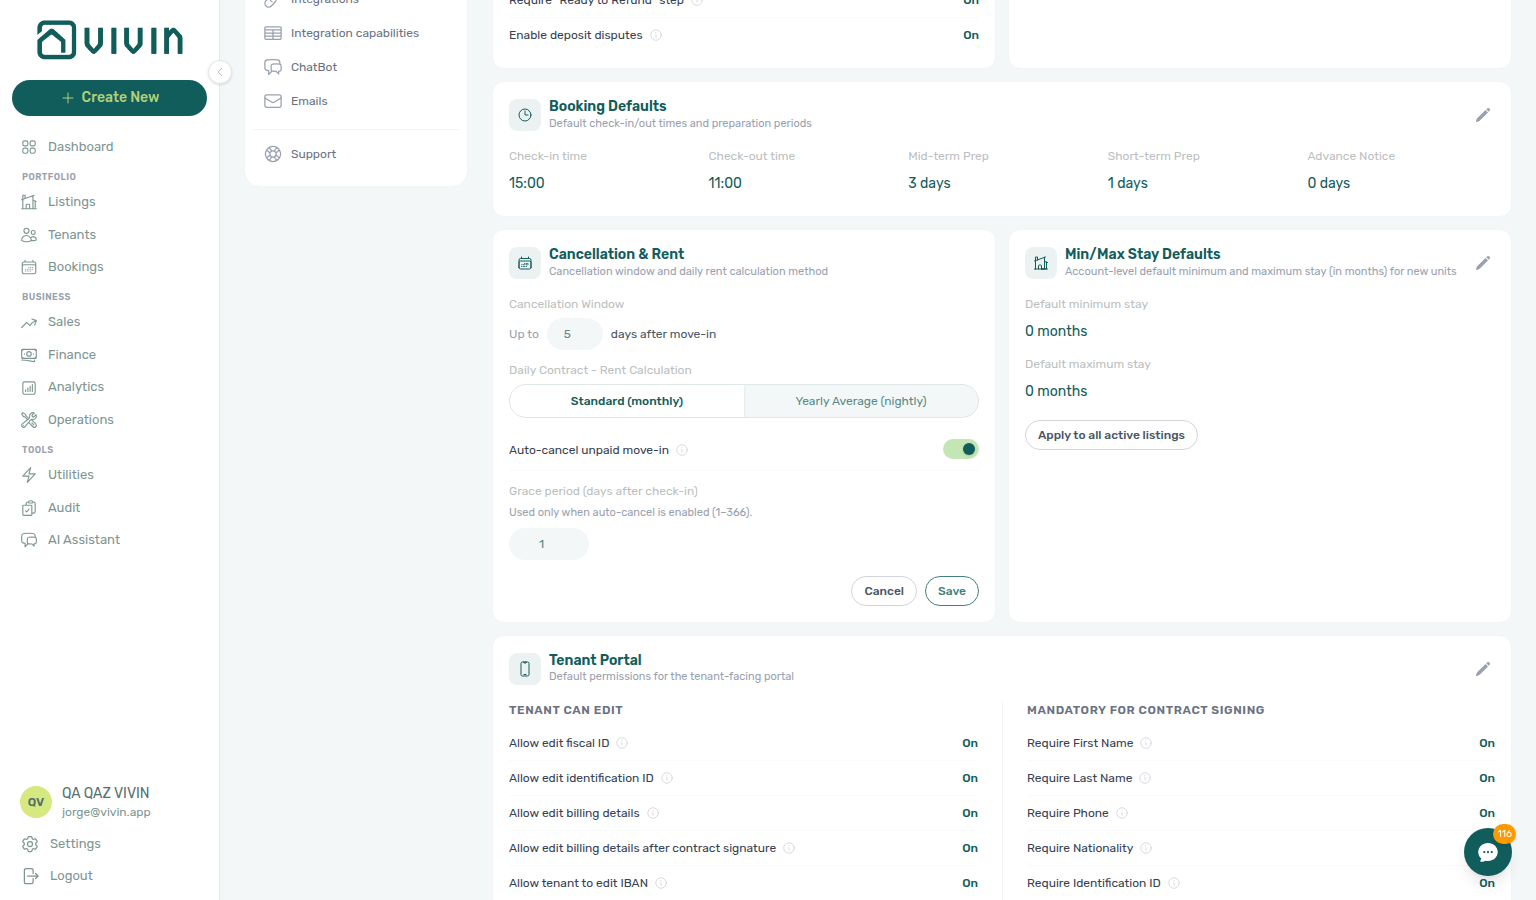Click the Check-out time value 11:00
The width and height of the screenshot is (1536, 900).
(725, 183)
